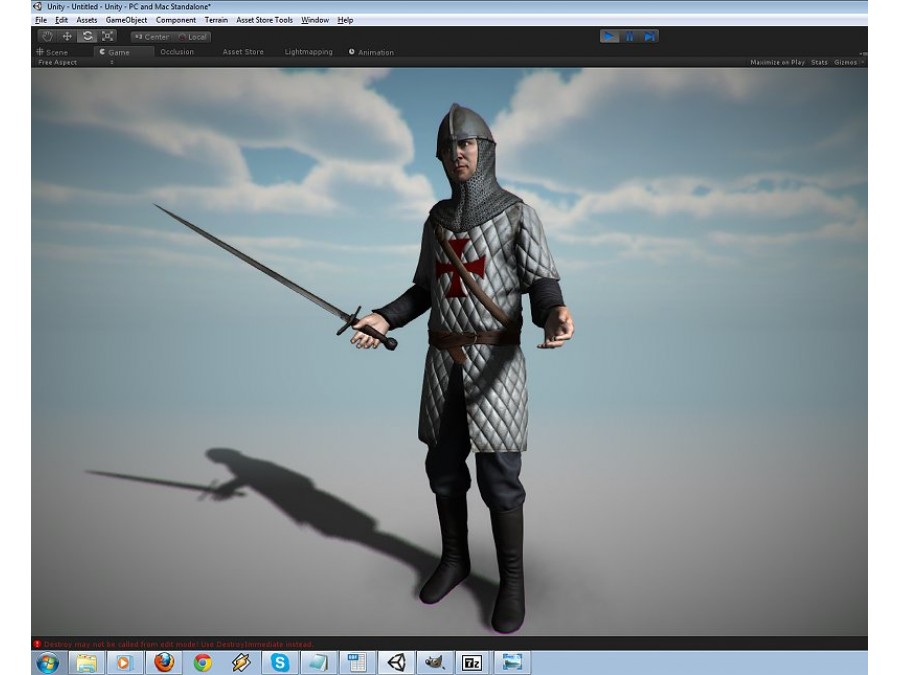Click the Step frame button
This screenshot has width=900, height=675.
649,37
